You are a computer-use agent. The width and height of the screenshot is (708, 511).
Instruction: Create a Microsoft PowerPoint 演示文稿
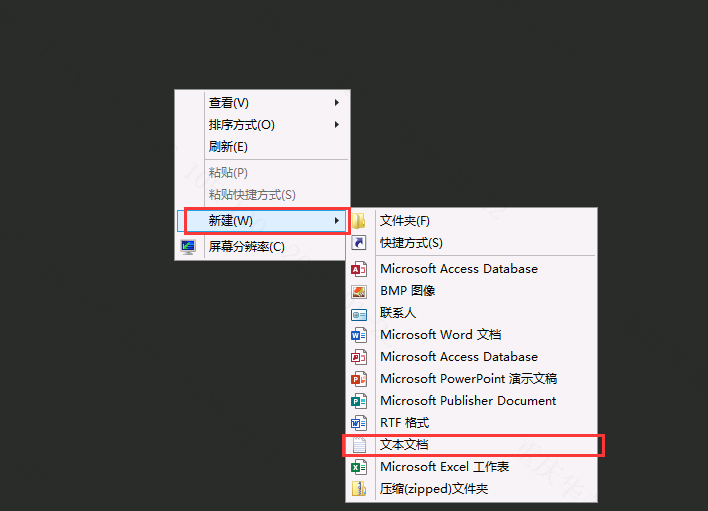point(469,379)
